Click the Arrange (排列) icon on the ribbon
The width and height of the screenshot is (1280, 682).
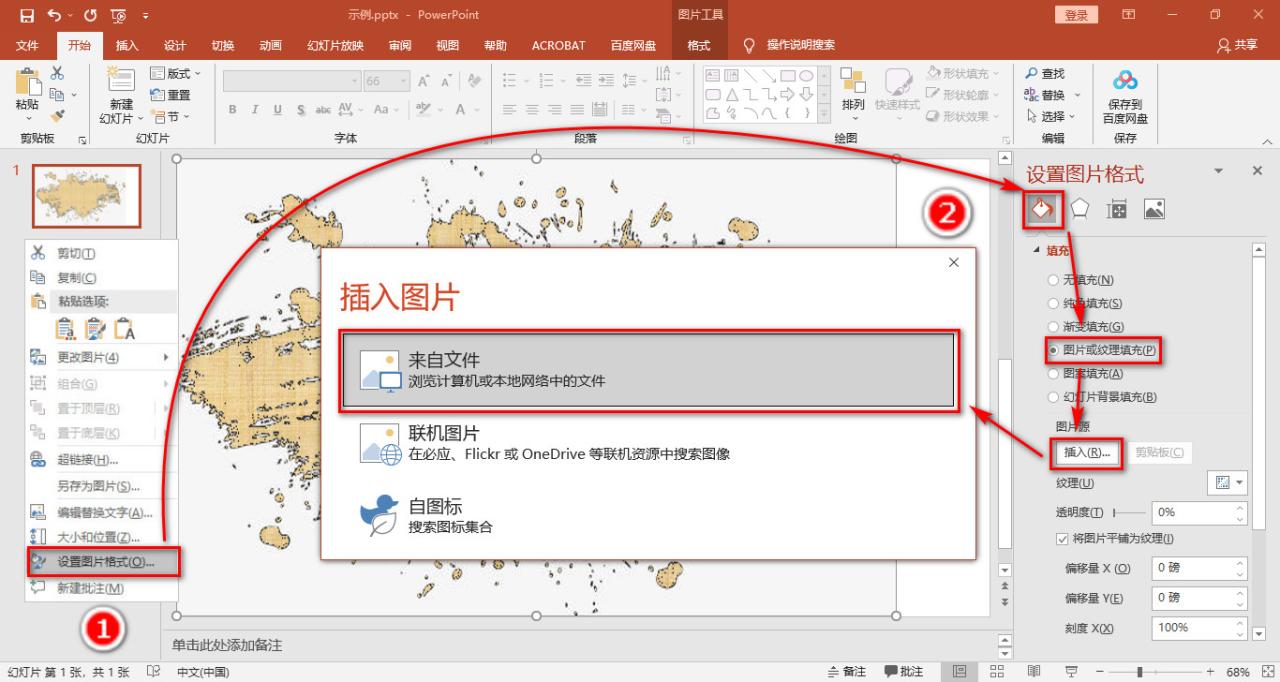(852, 88)
